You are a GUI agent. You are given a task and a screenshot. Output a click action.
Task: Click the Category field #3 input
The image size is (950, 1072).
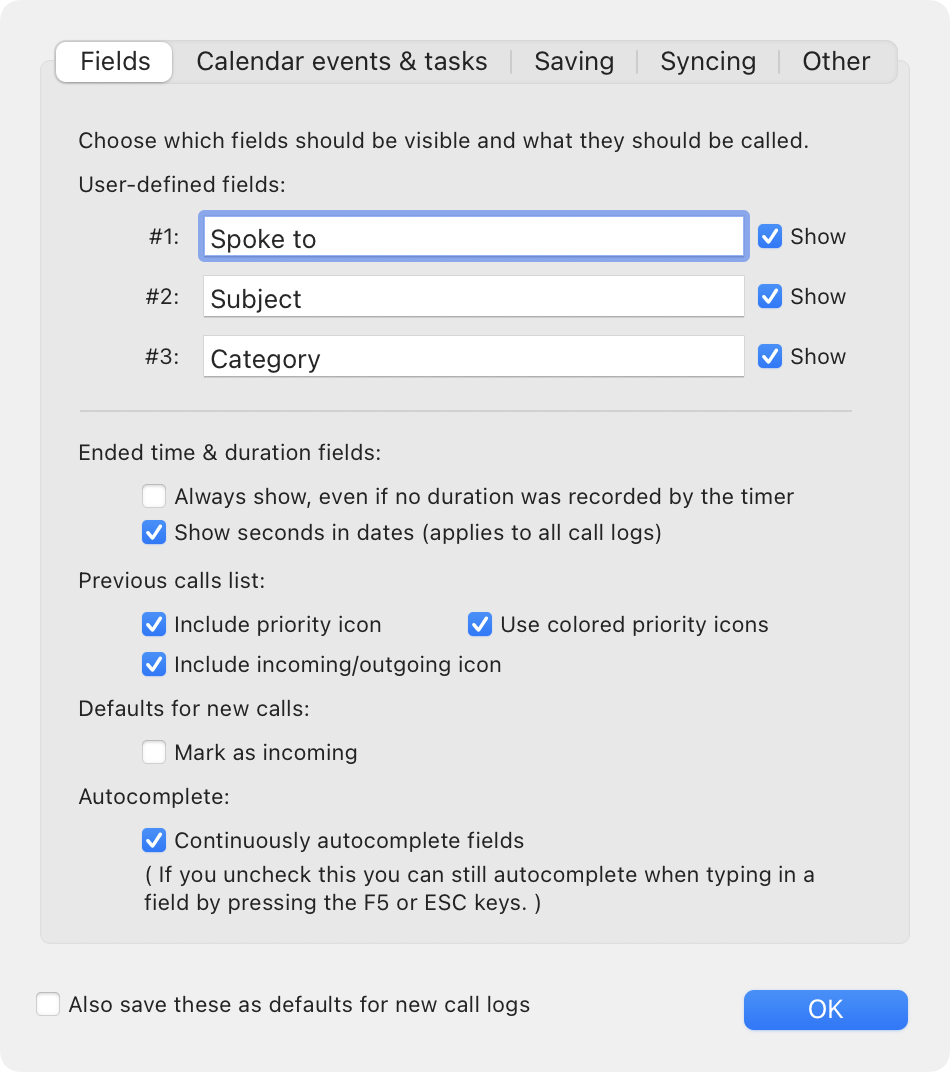click(x=473, y=358)
